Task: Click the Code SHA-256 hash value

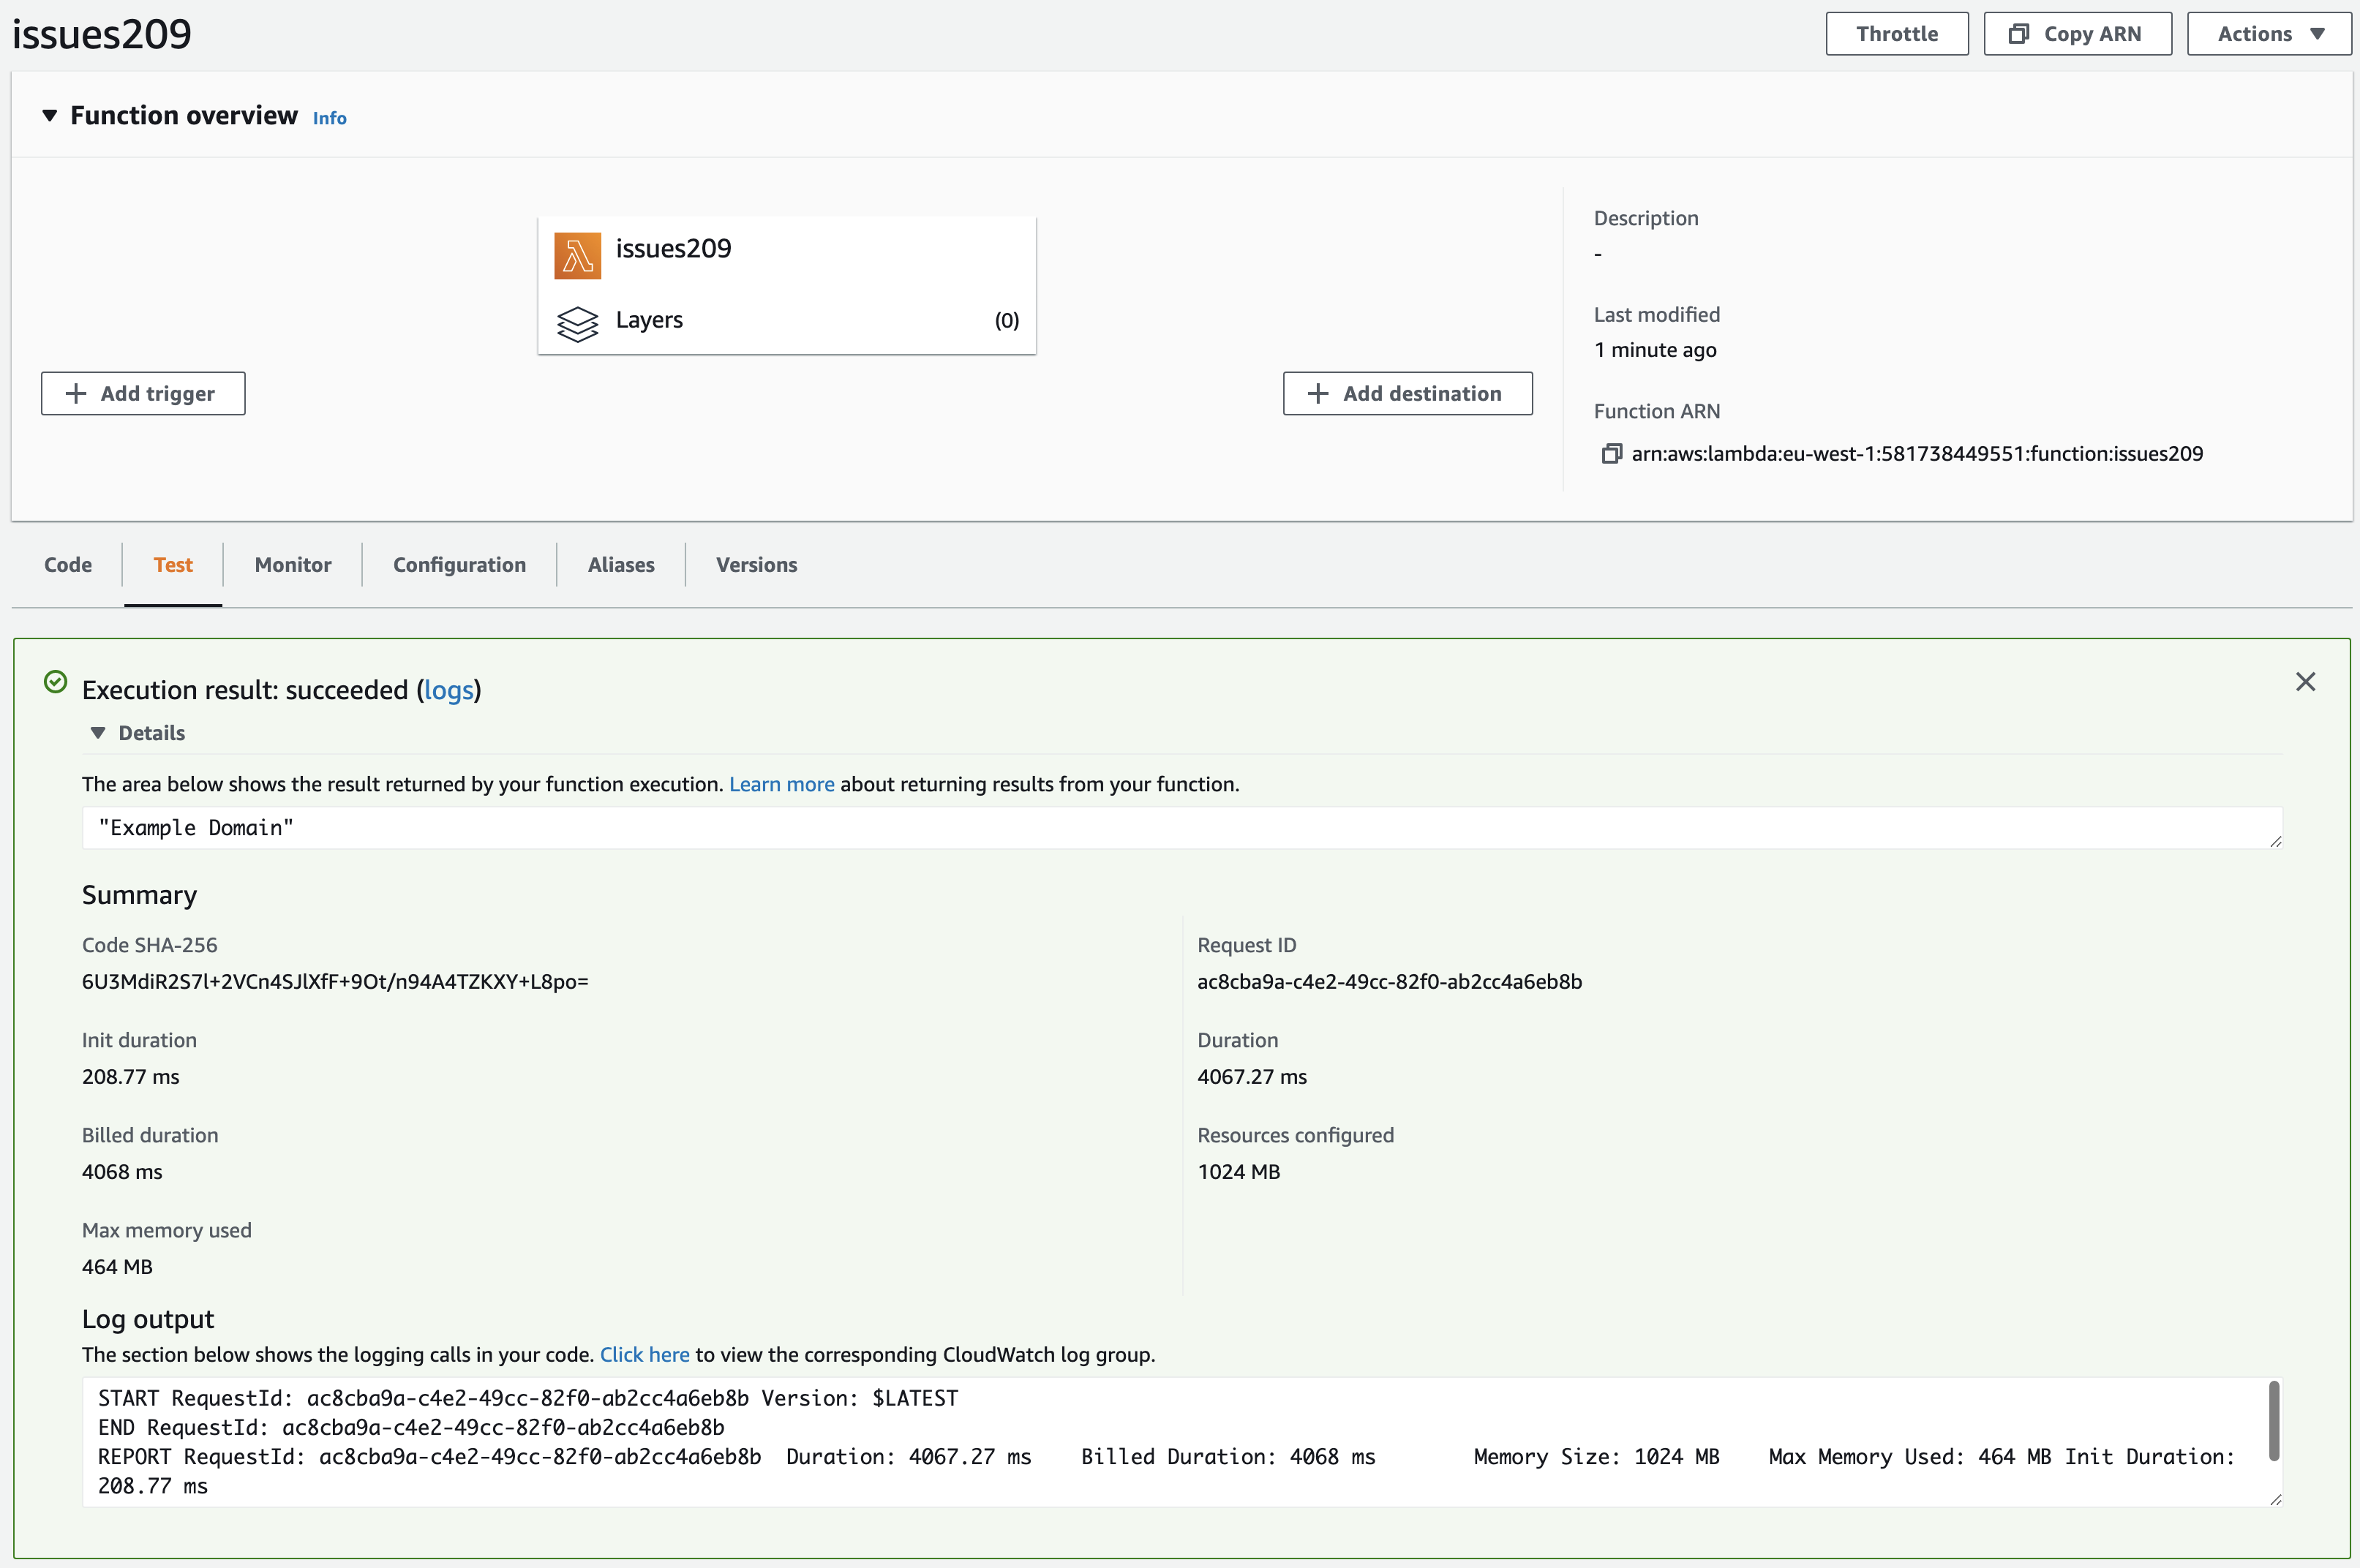Action: [335, 982]
